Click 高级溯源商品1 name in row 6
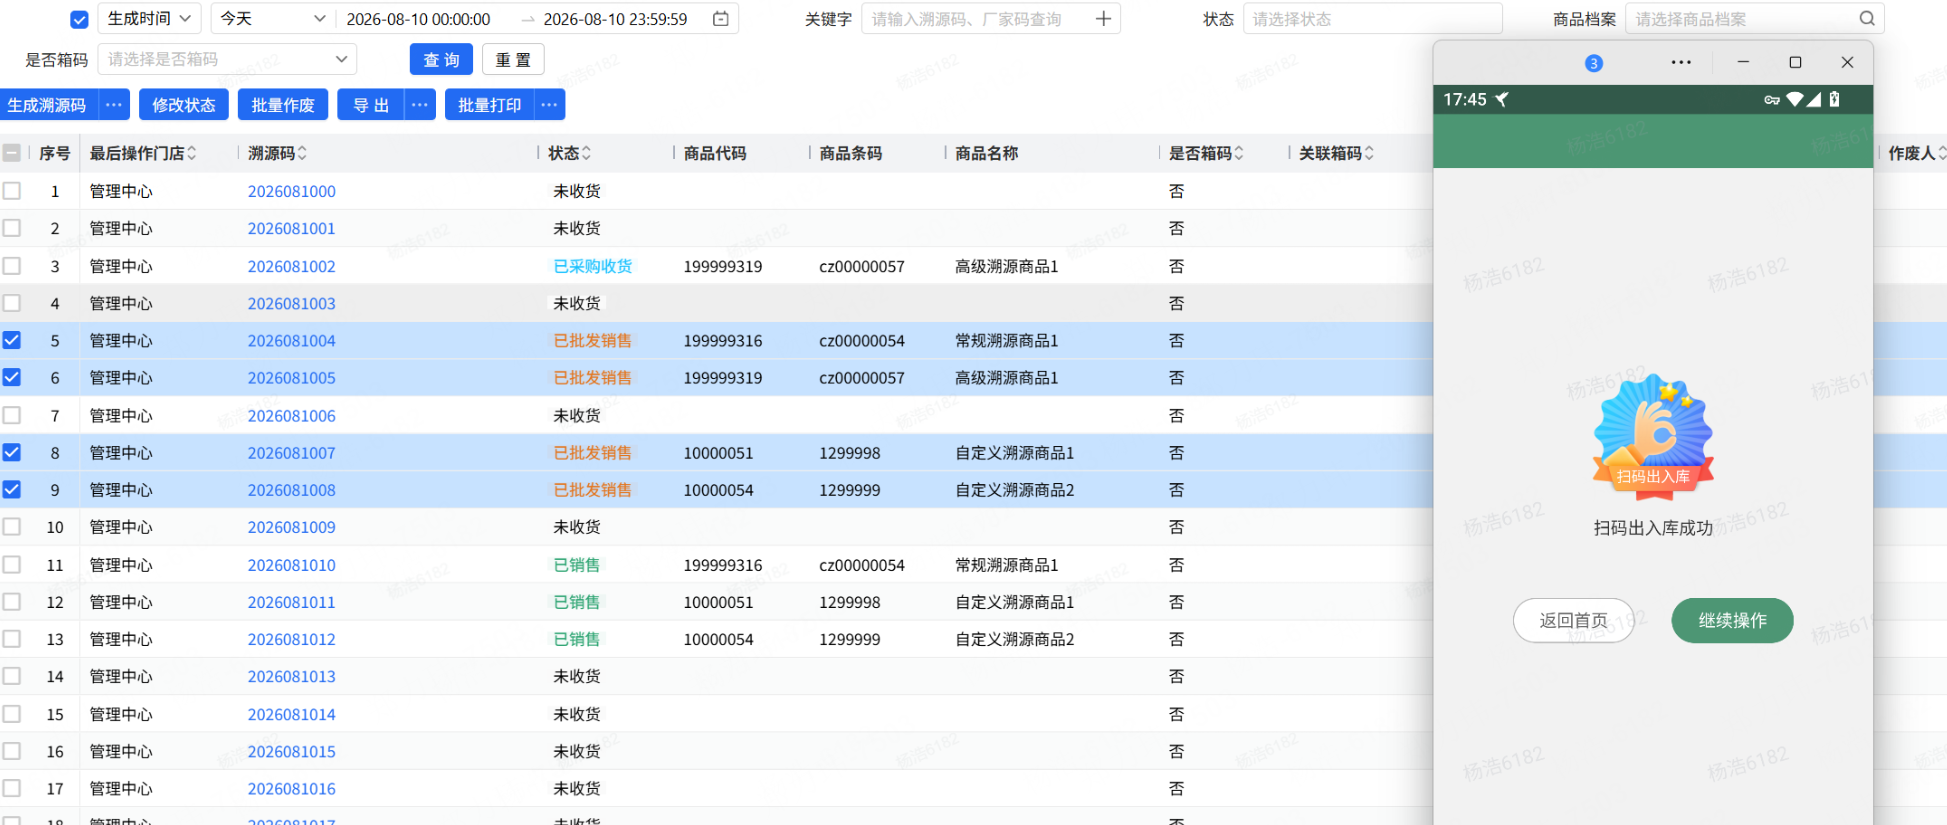The image size is (1947, 825). (x=1006, y=377)
